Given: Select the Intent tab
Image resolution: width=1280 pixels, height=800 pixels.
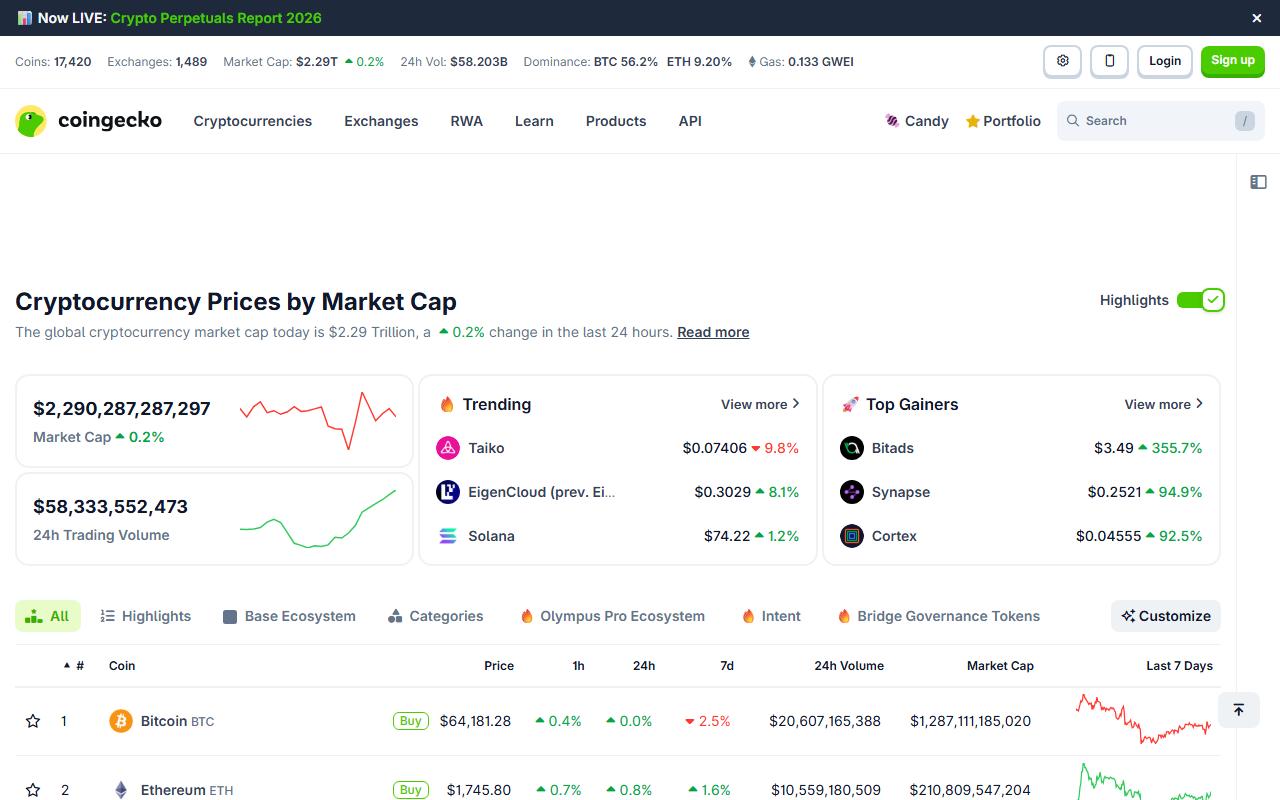Looking at the screenshot, I should pos(771,616).
